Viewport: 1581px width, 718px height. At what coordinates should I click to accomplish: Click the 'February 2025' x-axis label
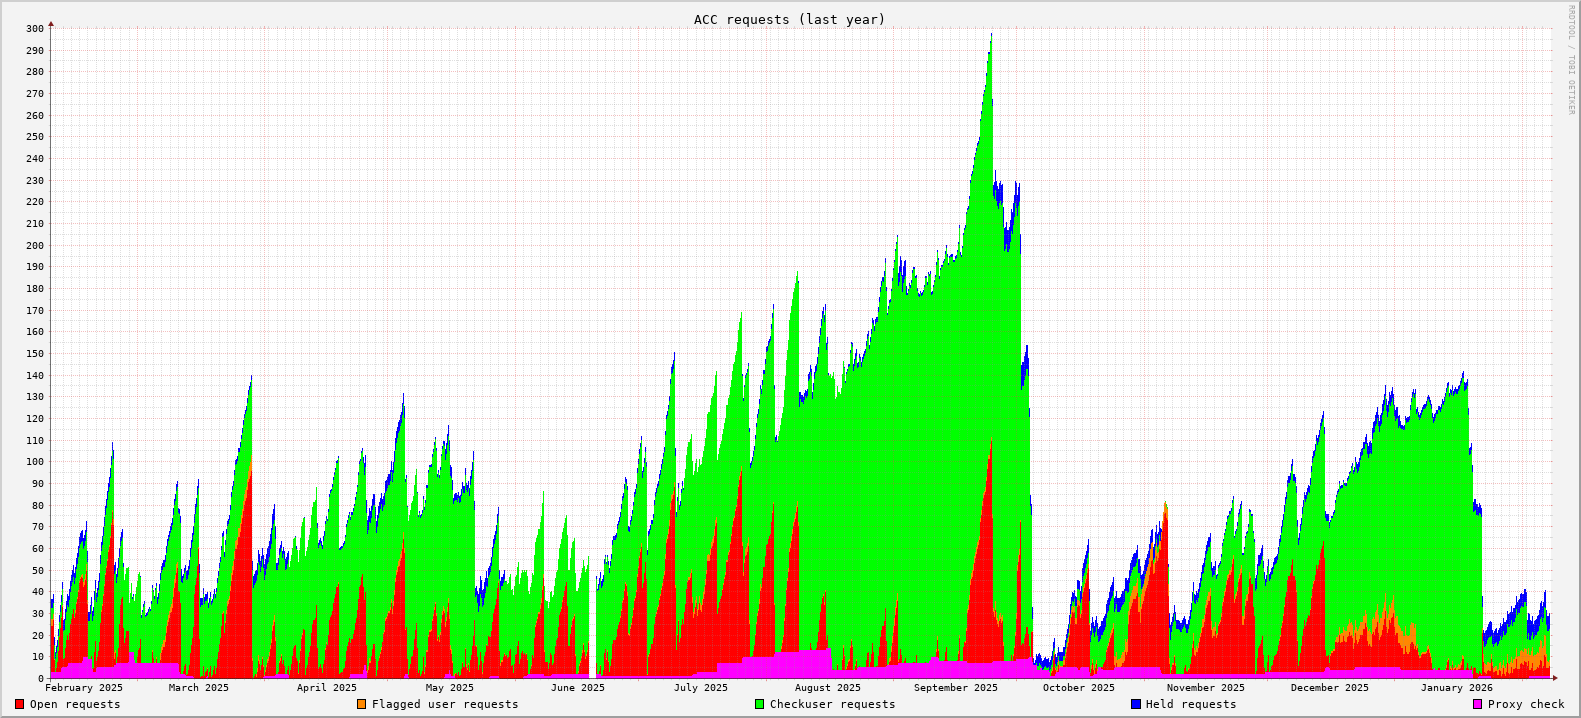[x=84, y=687]
